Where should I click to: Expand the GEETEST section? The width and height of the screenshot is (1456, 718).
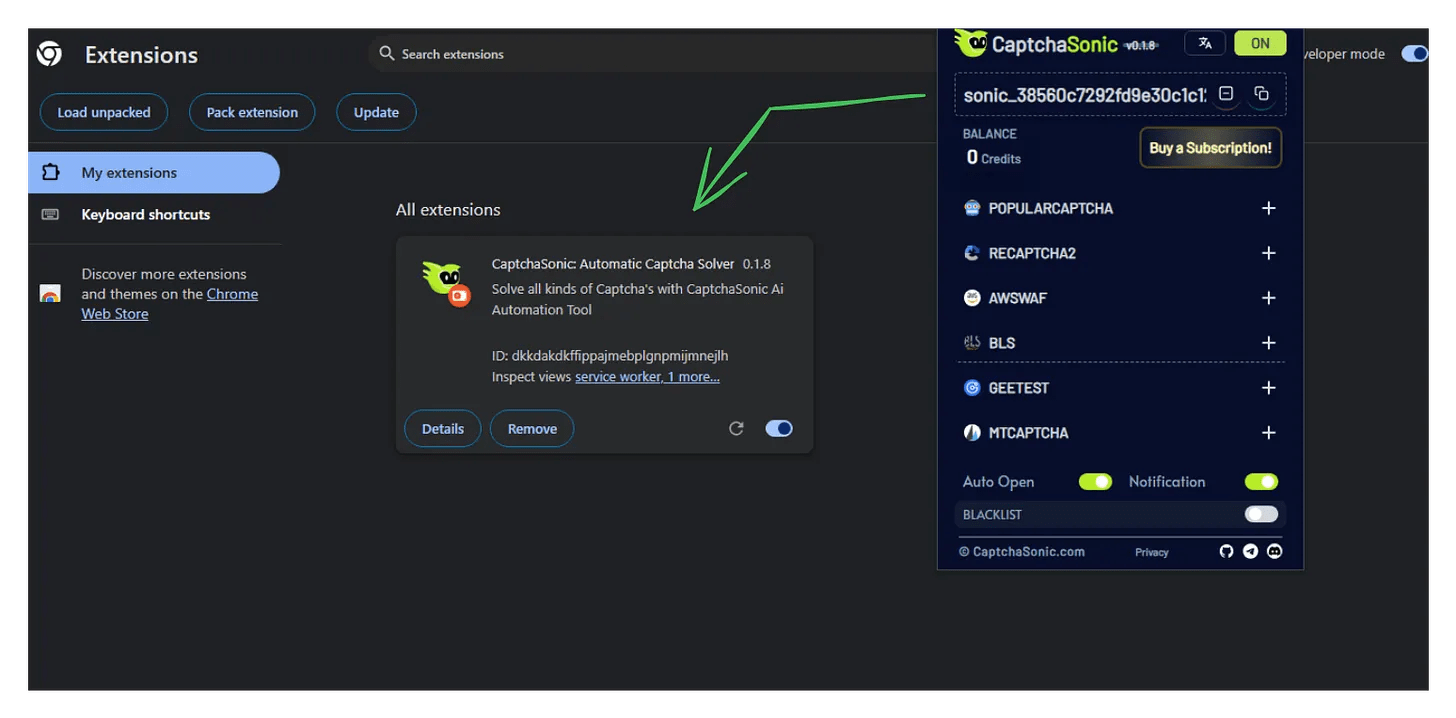[1268, 388]
